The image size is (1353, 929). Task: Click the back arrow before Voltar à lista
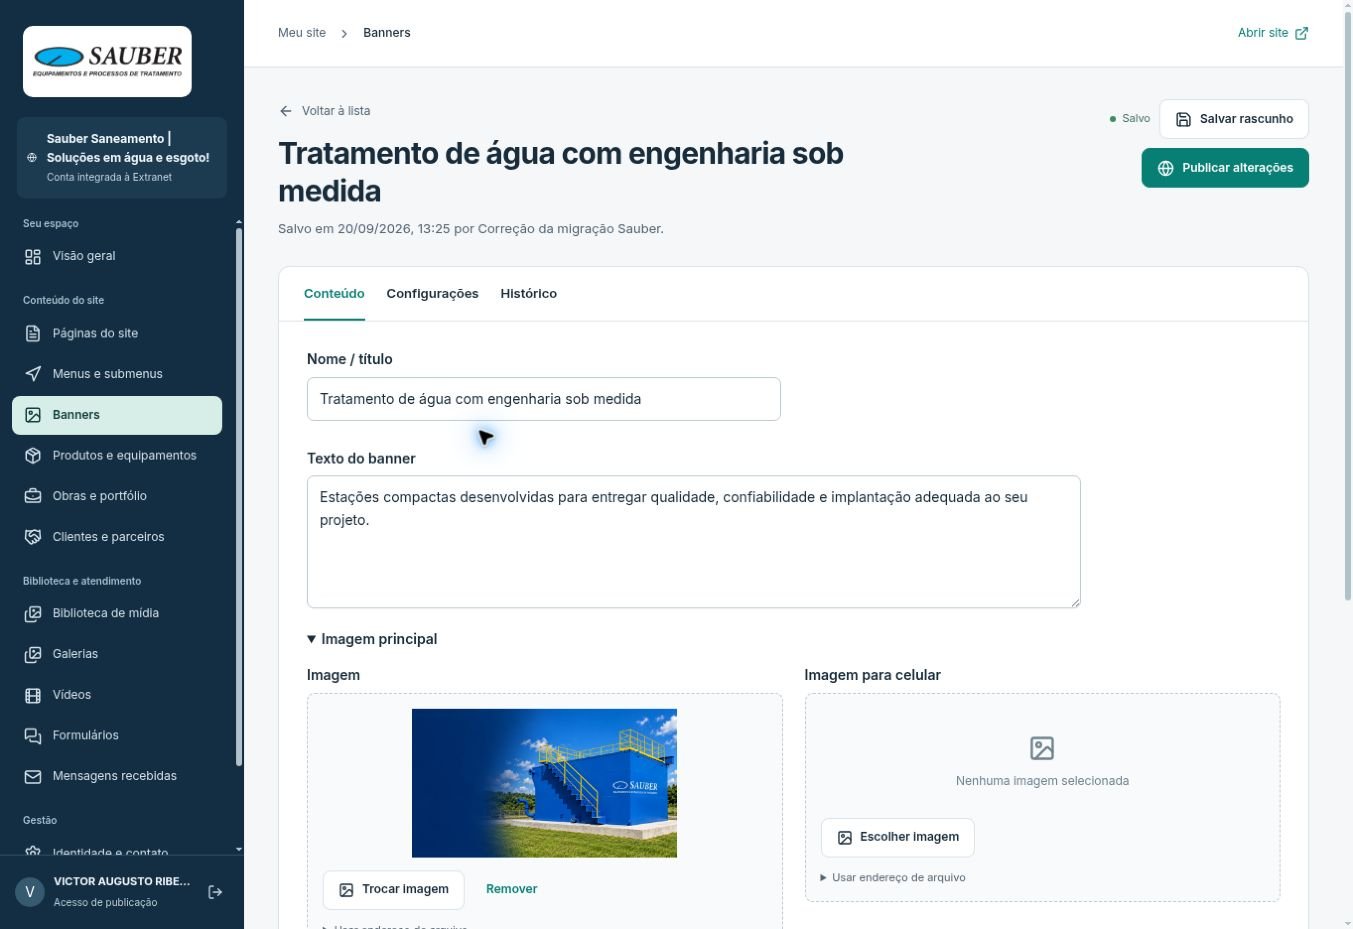click(286, 111)
